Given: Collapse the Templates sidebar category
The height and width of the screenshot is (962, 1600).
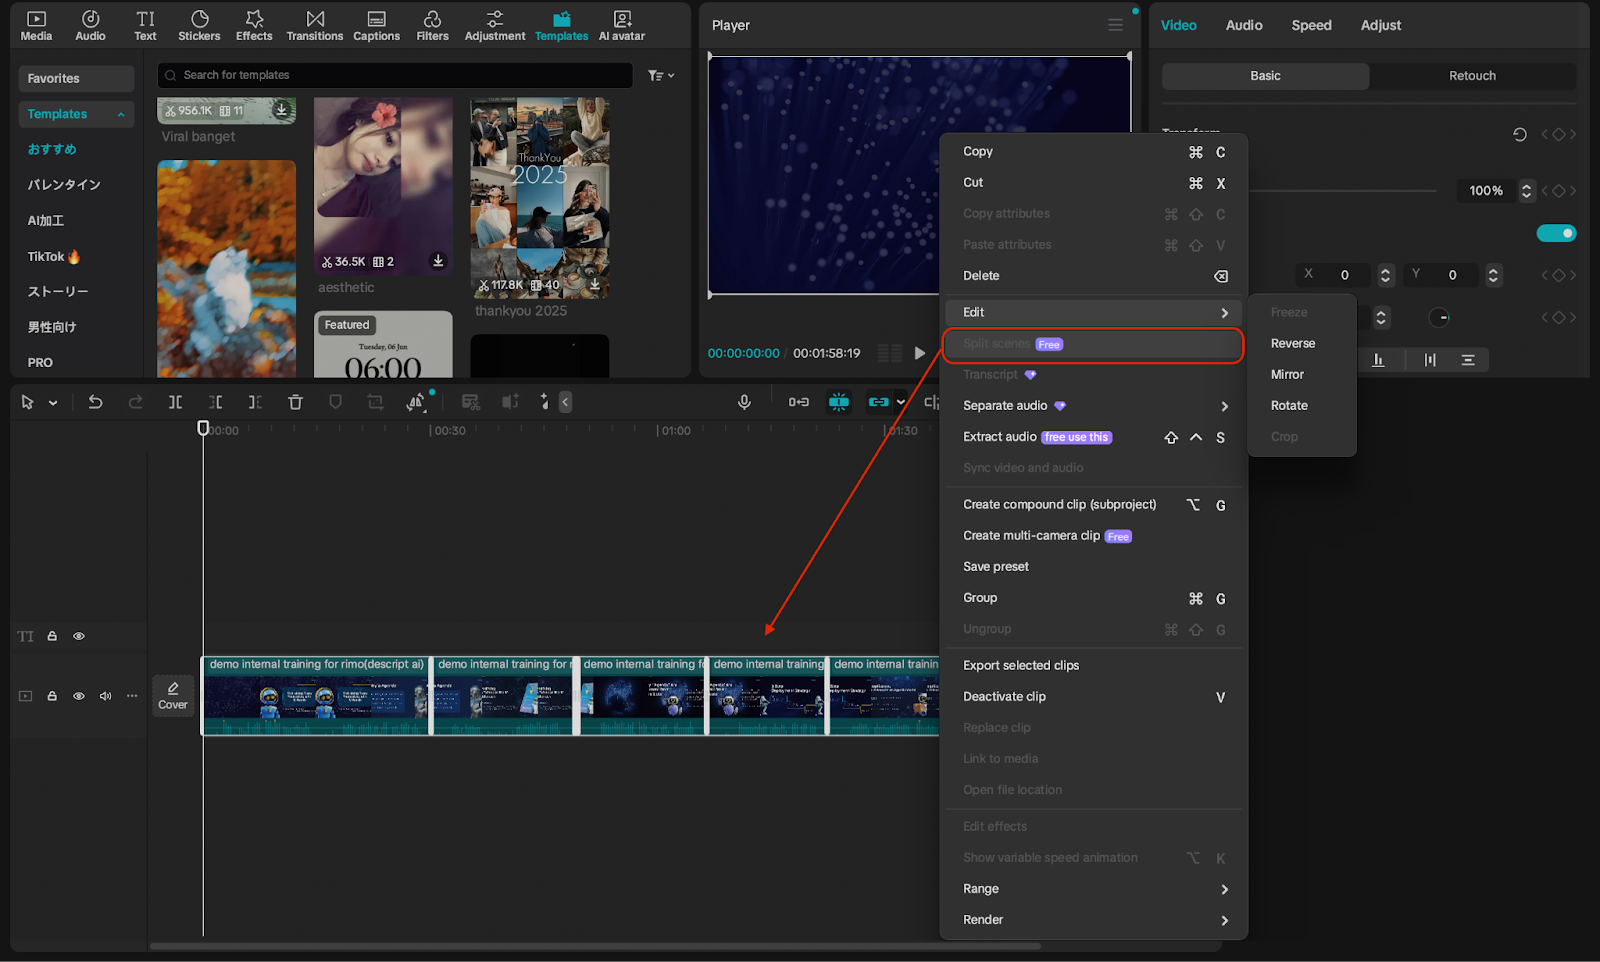Looking at the screenshot, I should coord(121,115).
